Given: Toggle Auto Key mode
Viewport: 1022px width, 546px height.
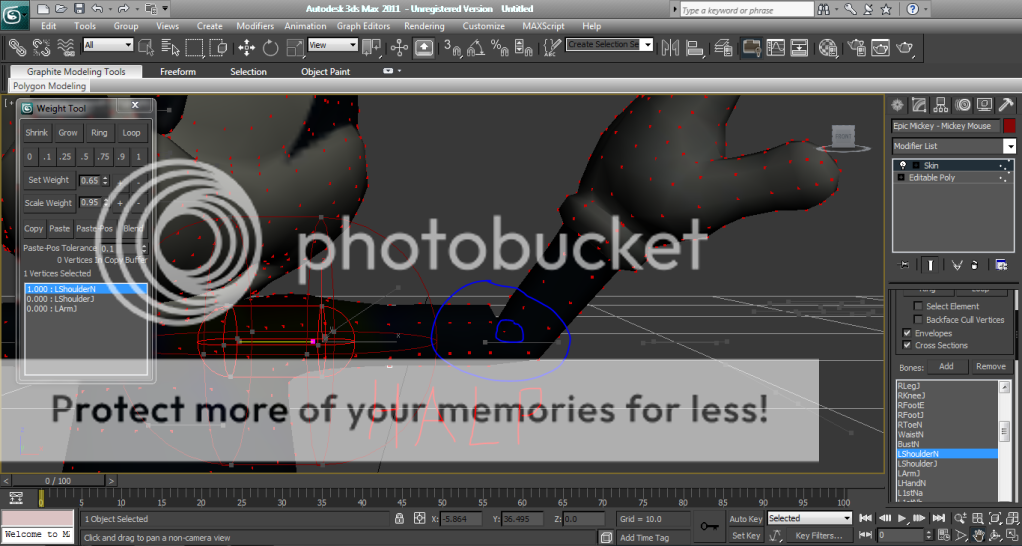Looking at the screenshot, I should point(745,519).
